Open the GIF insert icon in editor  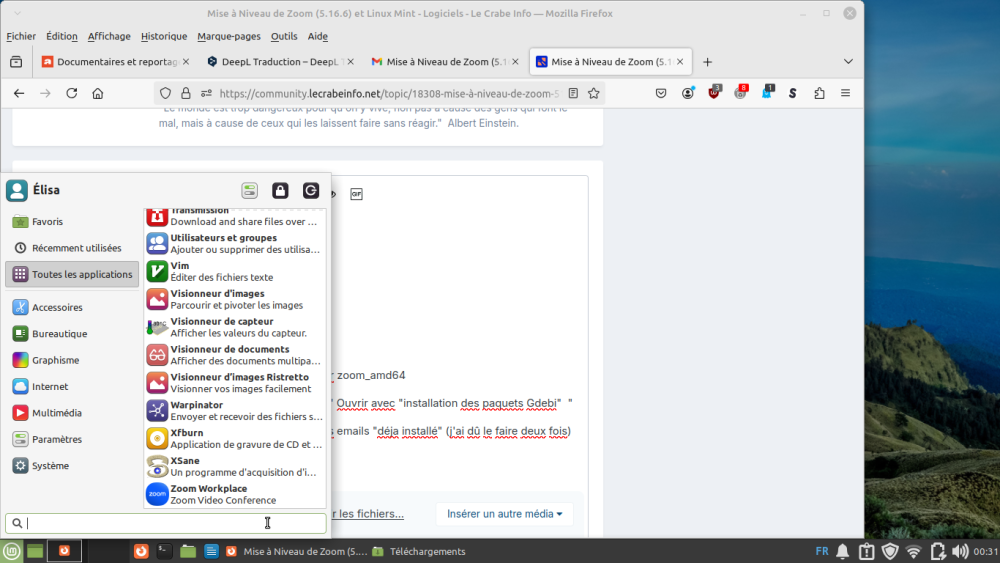click(357, 194)
